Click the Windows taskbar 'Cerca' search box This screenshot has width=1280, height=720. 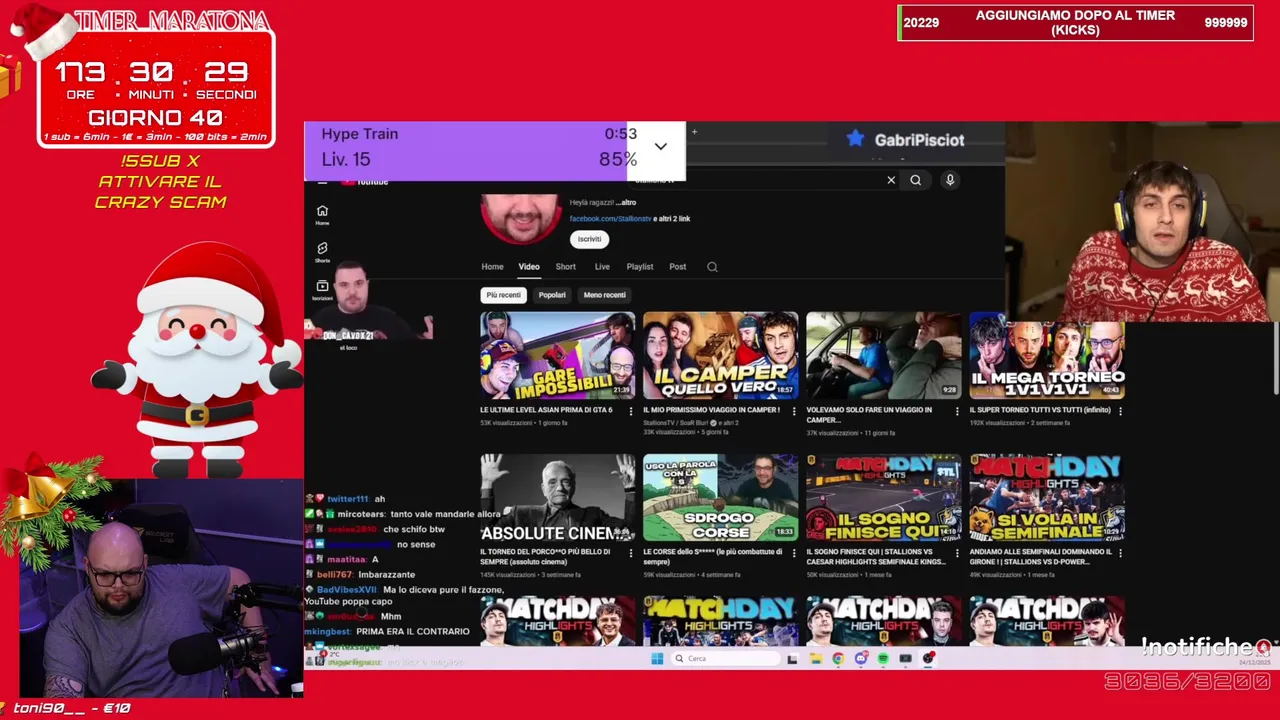point(725,658)
